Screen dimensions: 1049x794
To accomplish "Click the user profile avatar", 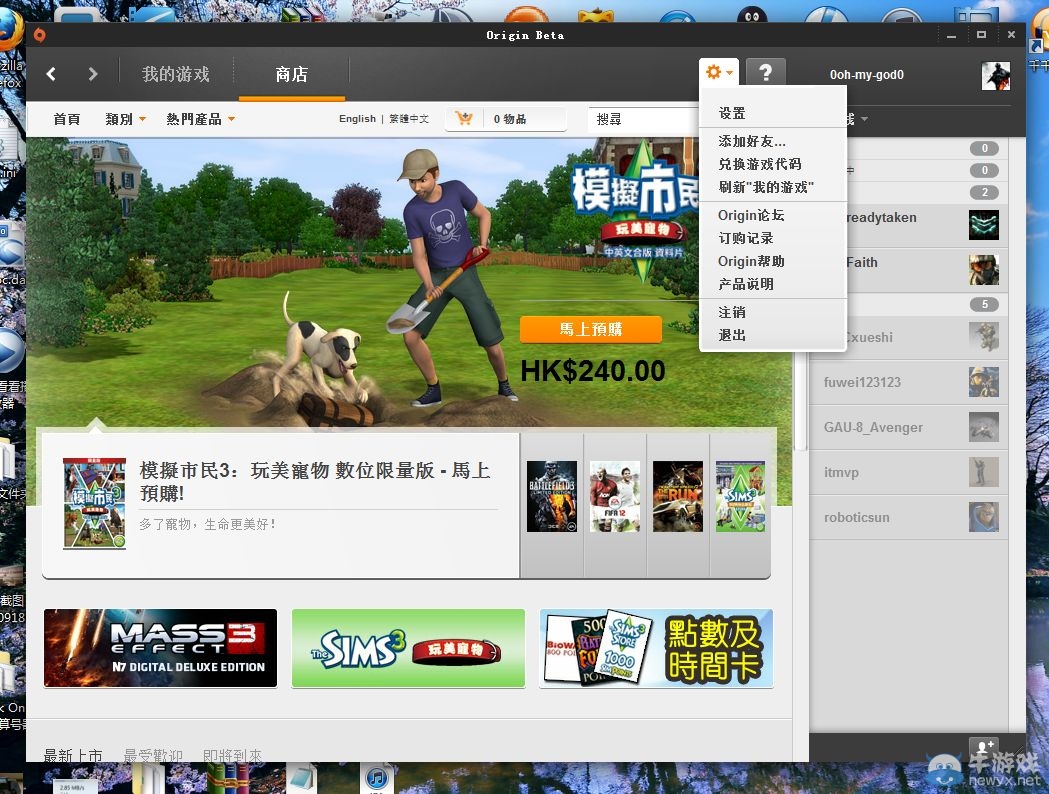I will click(995, 75).
